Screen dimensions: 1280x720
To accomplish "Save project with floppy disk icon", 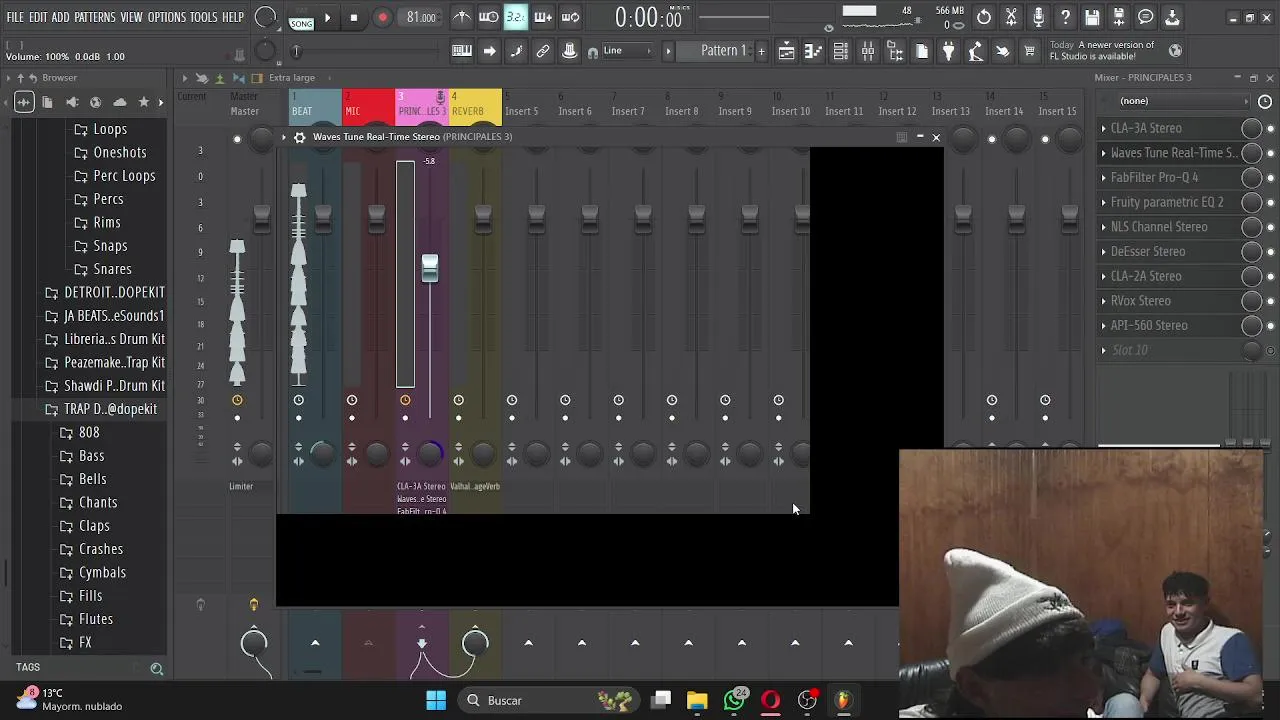I will point(1092,17).
